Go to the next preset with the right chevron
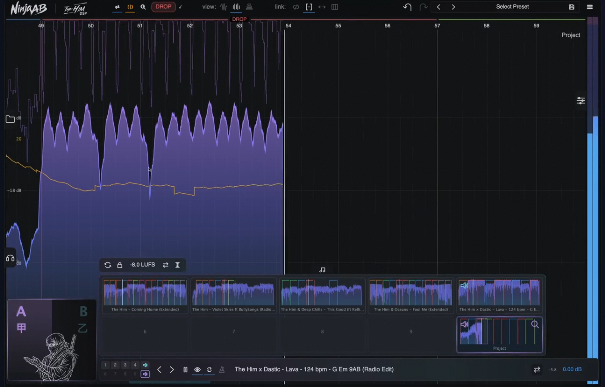Screen dimensions: 605x387 [453, 7]
